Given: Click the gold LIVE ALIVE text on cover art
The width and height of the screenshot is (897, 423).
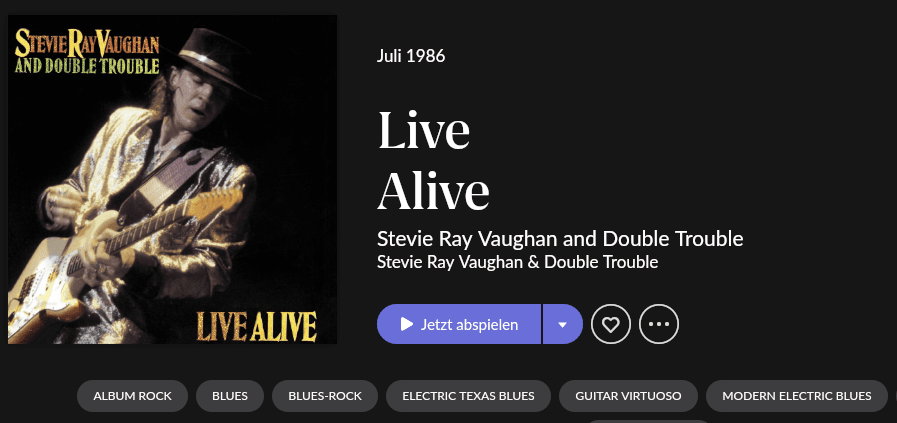Looking at the screenshot, I should pyautogui.click(x=257, y=327).
